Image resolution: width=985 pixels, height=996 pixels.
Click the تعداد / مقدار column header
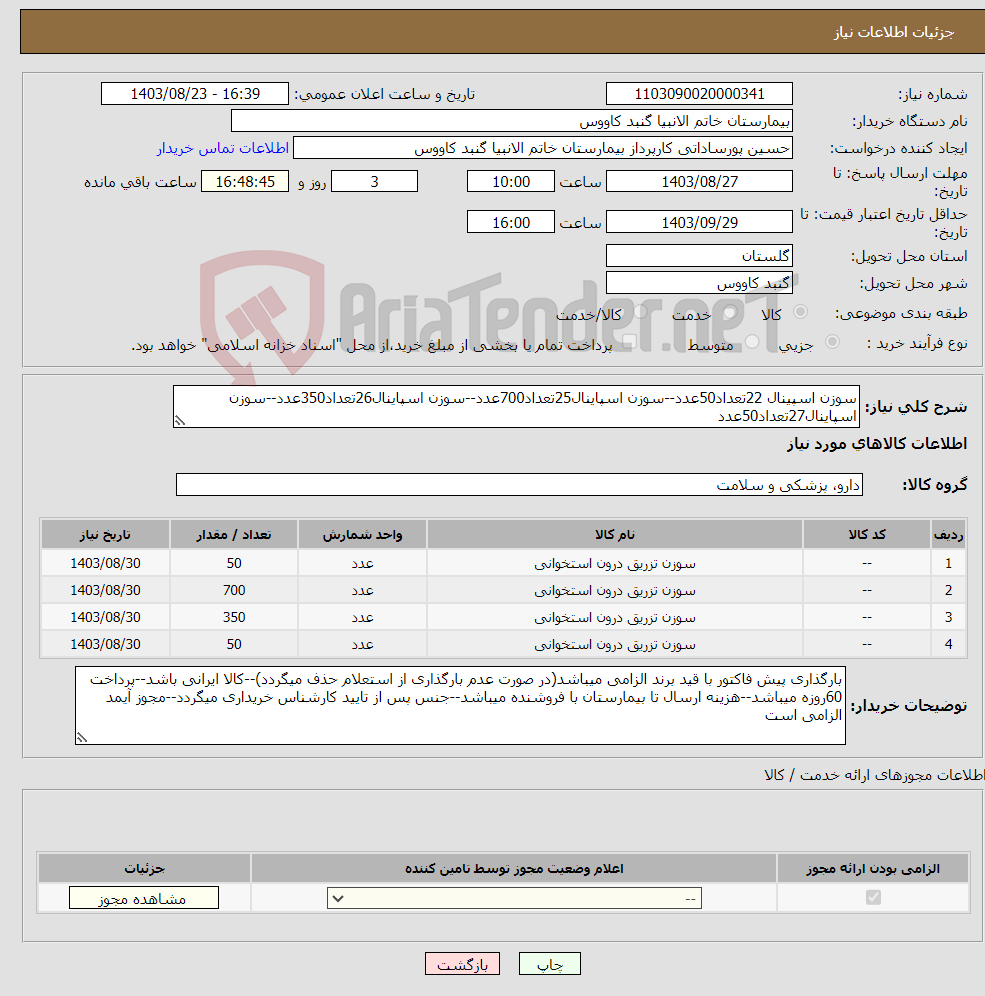[x=234, y=534]
